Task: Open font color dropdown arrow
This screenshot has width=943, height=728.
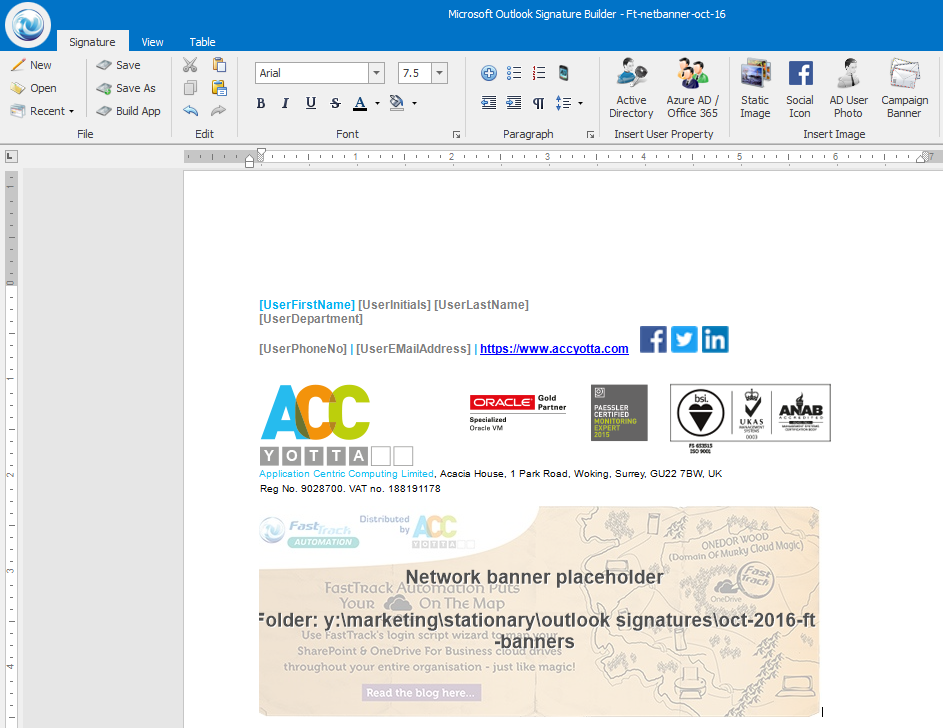Action: 377,103
